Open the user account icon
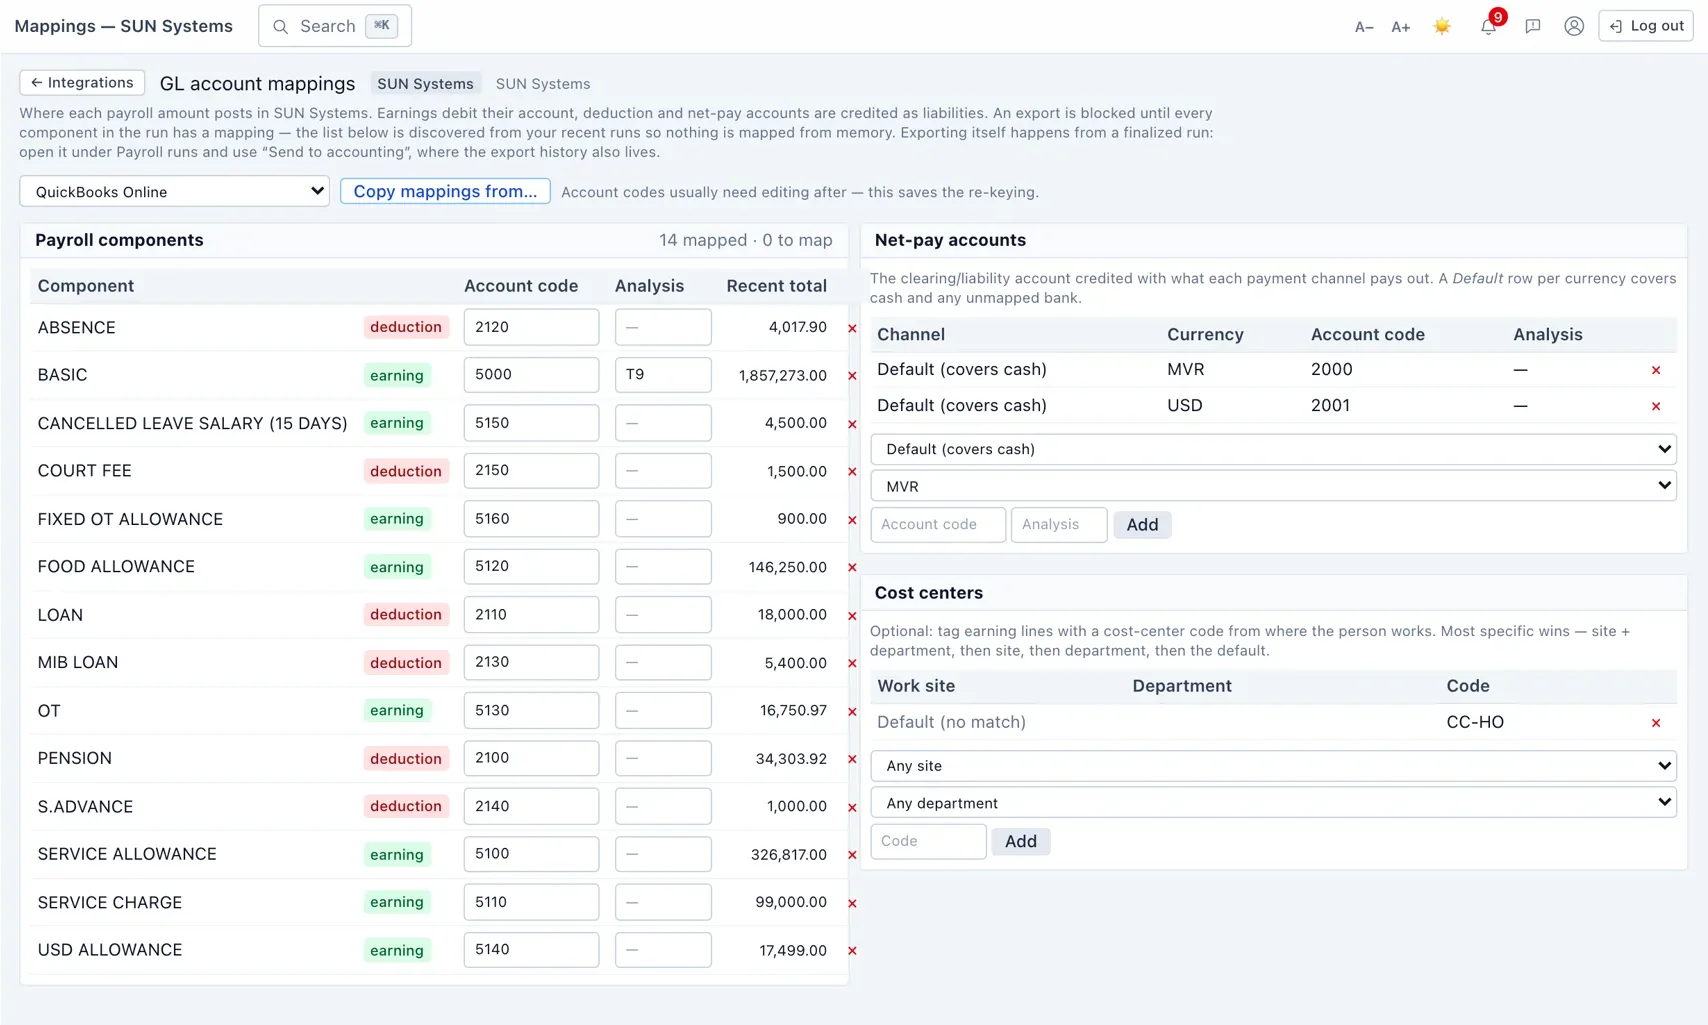Viewport: 1708px width, 1025px height. click(x=1574, y=26)
